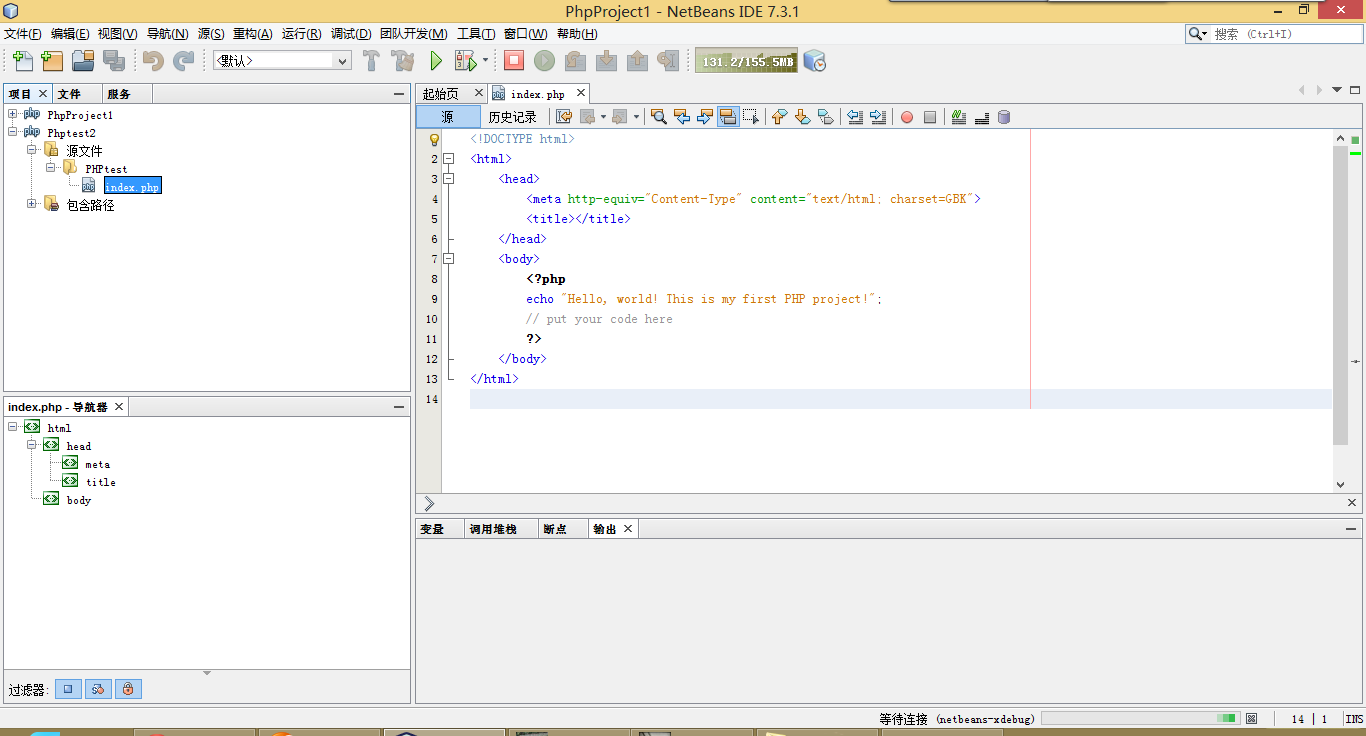The height and width of the screenshot is (736, 1366).
Task: Open the Debug Project dropdown arrow
Action: (486, 61)
